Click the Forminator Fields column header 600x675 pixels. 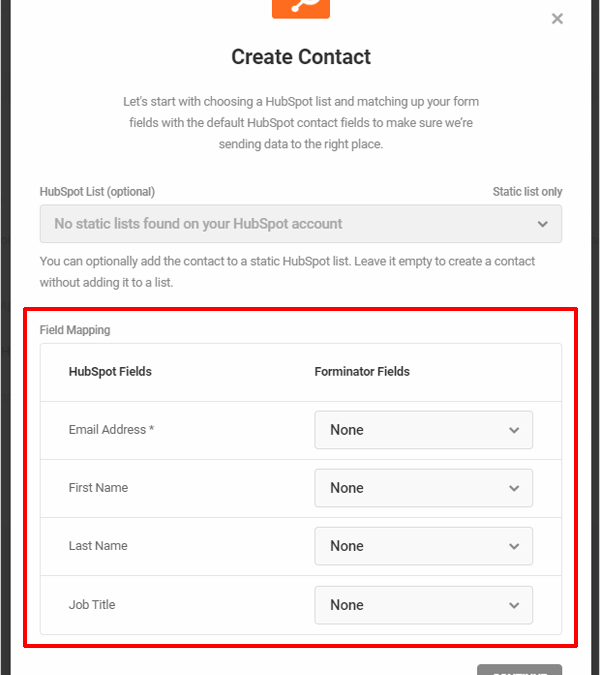(x=362, y=372)
